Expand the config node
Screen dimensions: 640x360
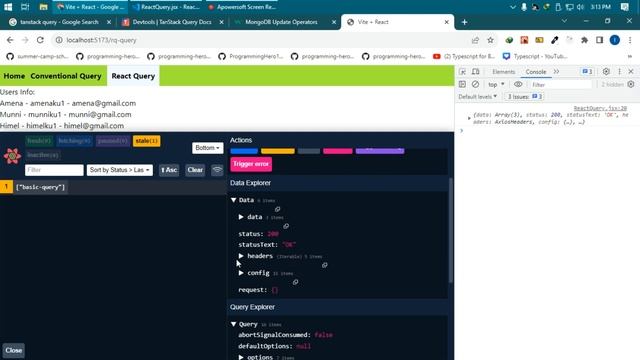[x=241, y=273]
